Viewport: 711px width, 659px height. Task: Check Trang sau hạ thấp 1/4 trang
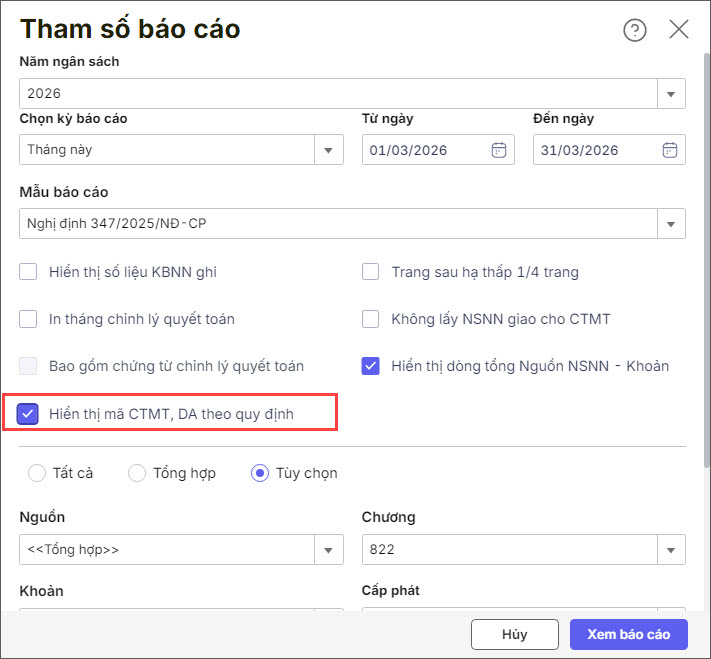point(371,272)
